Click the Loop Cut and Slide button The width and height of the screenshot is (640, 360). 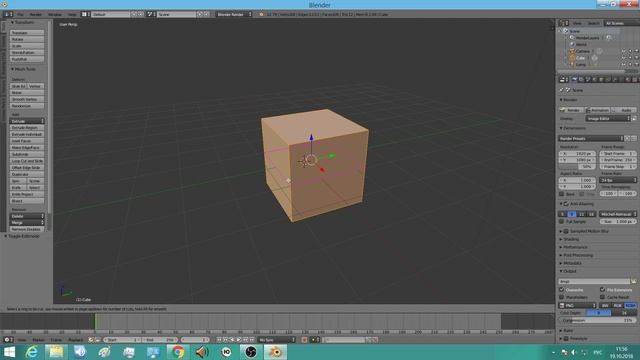27,161
